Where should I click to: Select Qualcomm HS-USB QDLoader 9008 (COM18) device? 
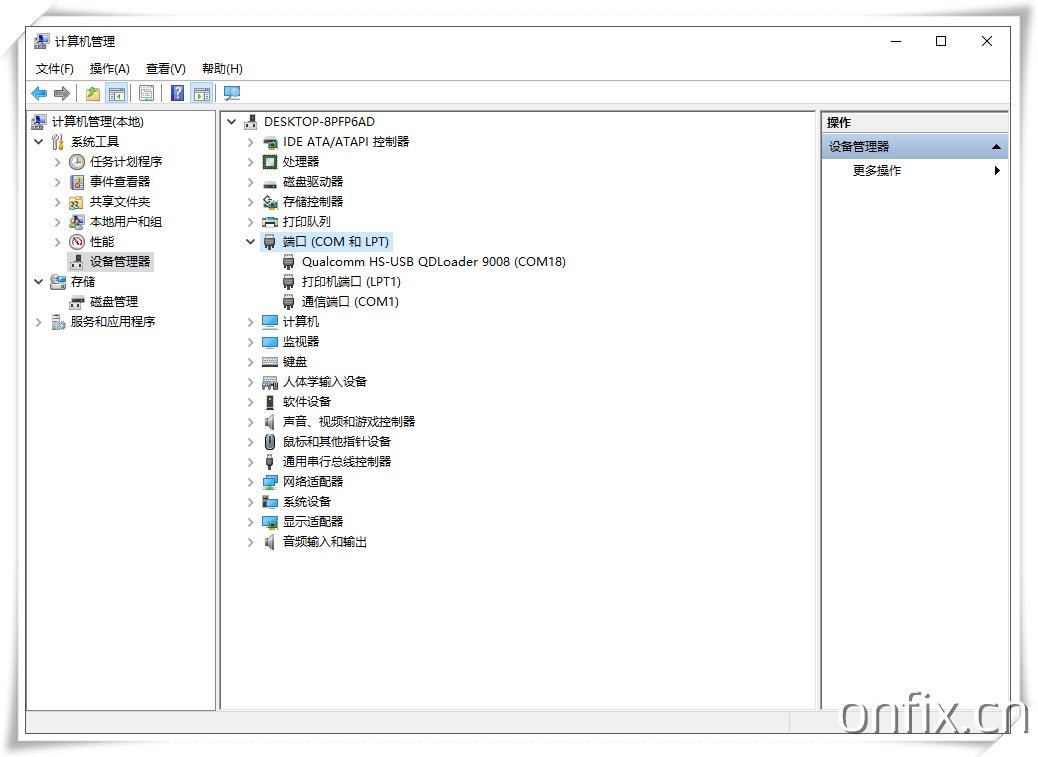point(433,262)
